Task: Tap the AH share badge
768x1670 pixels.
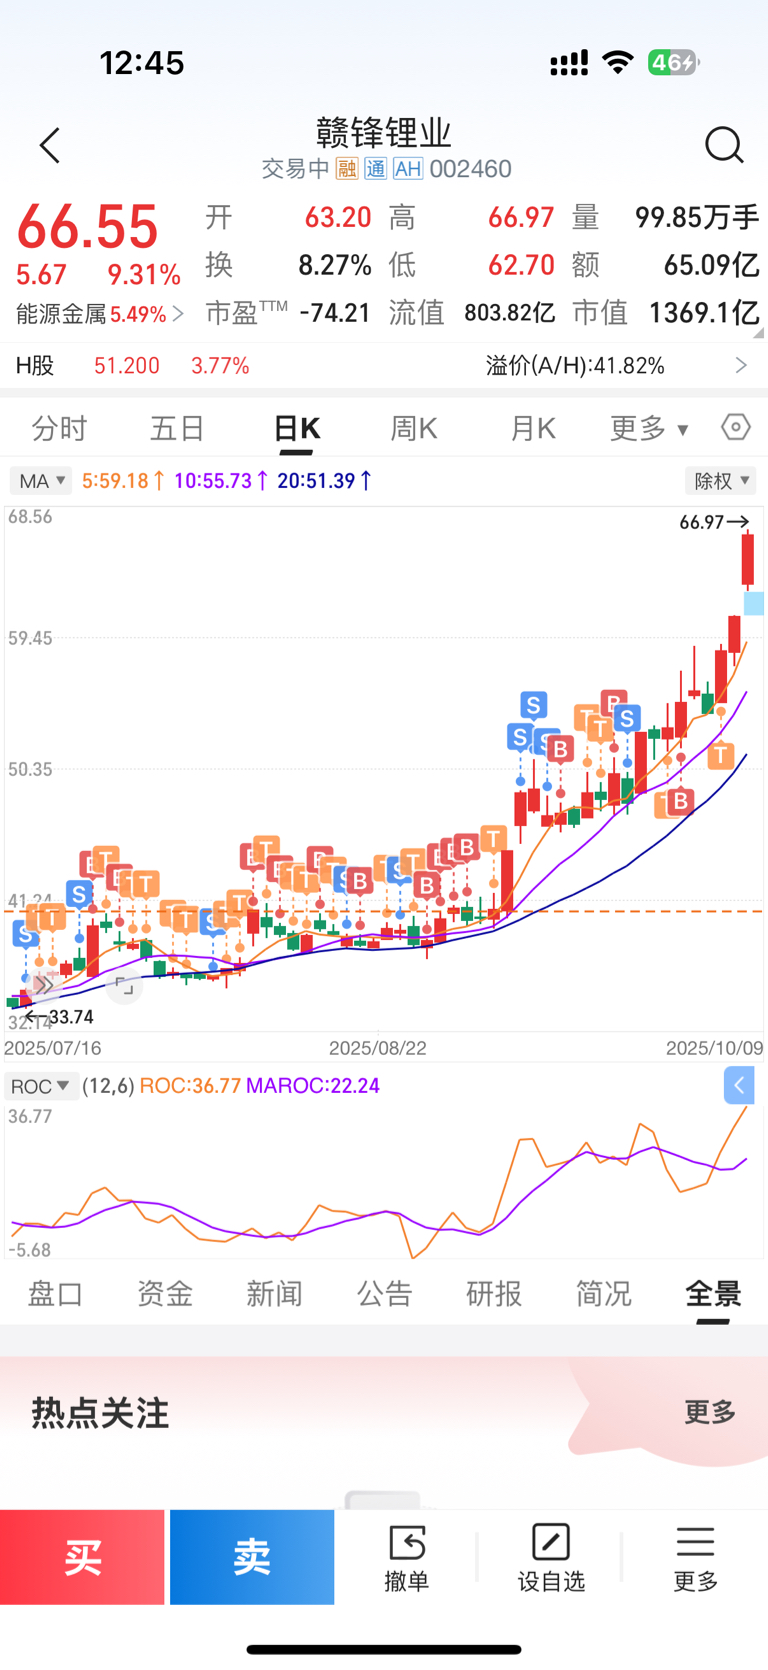Action: (407, 169)
